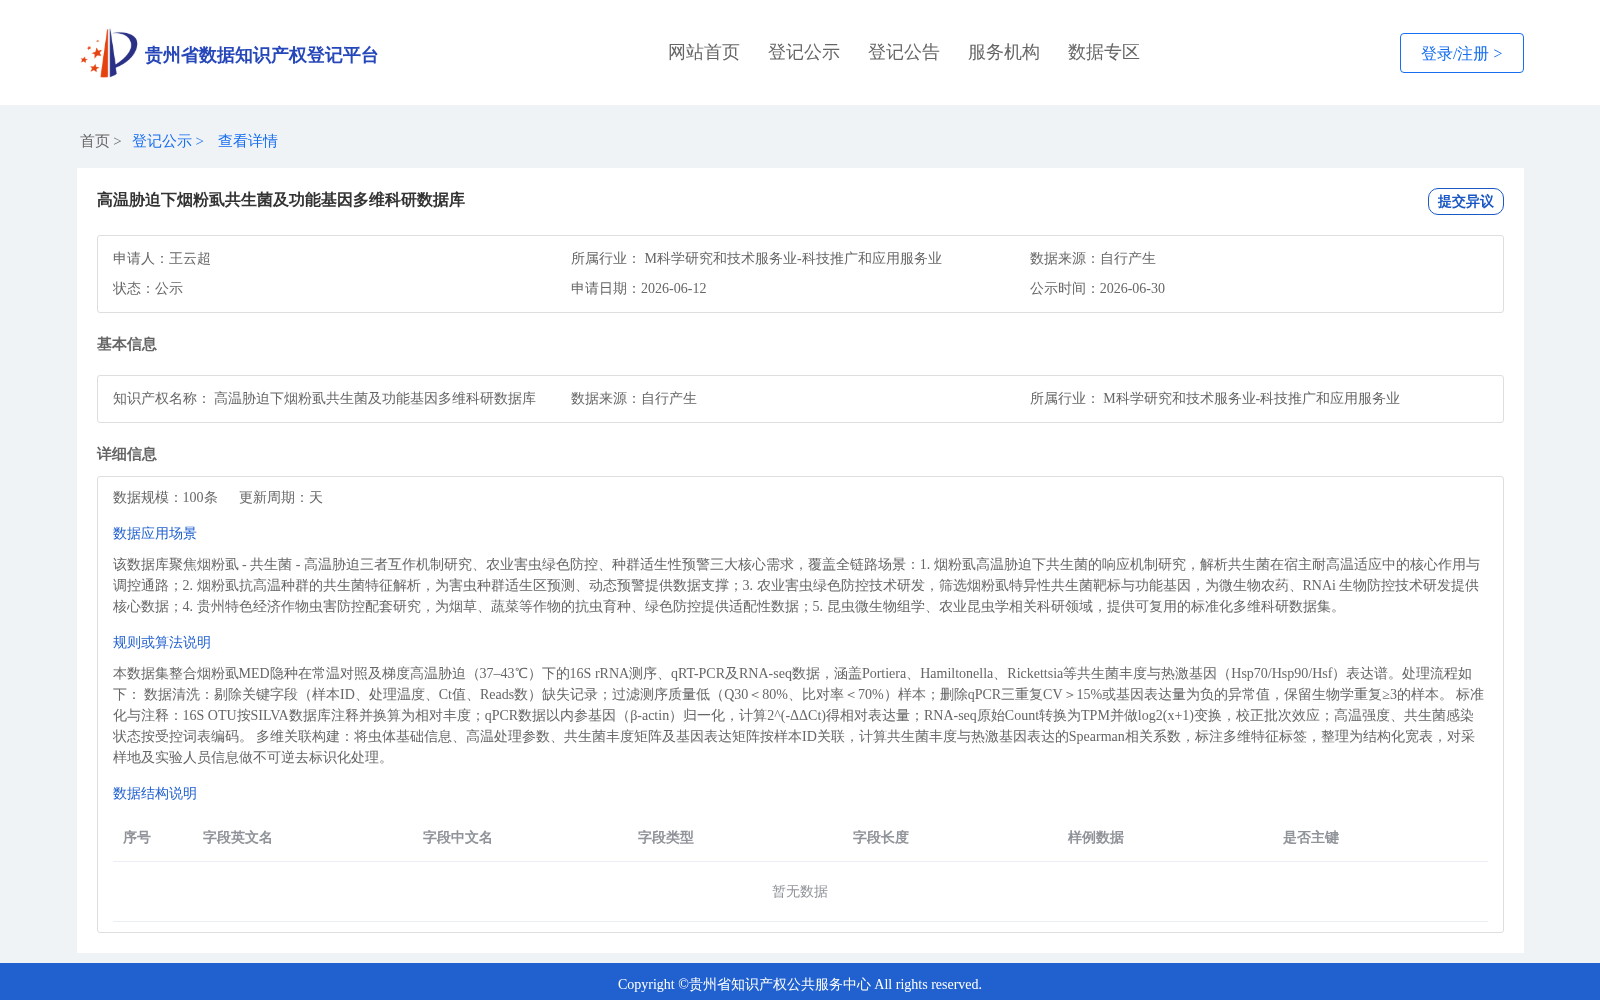Click the 字段长度 column header
Viewport: 1600px width, 1000px height.
point(881,837)
